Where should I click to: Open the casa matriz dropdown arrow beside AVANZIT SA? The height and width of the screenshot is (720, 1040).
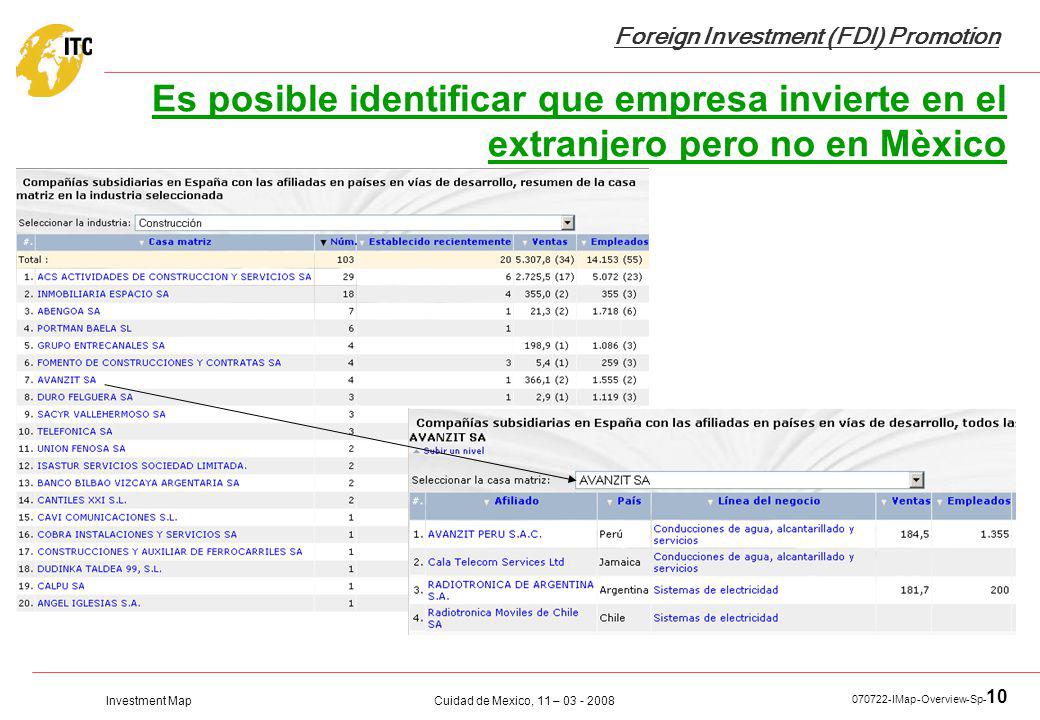(916, 479)
